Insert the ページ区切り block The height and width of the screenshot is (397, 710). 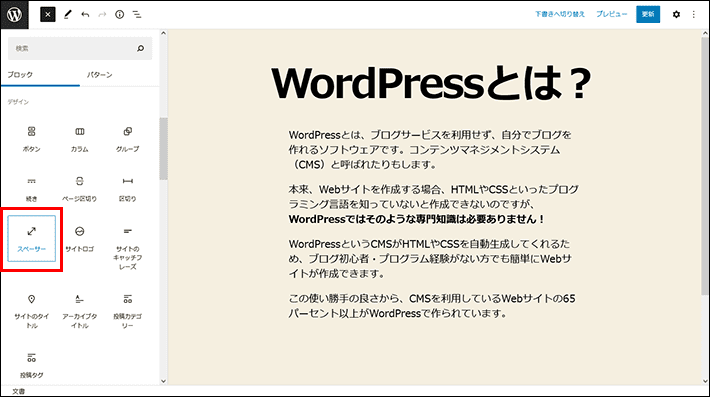click(x=80, y=189)
